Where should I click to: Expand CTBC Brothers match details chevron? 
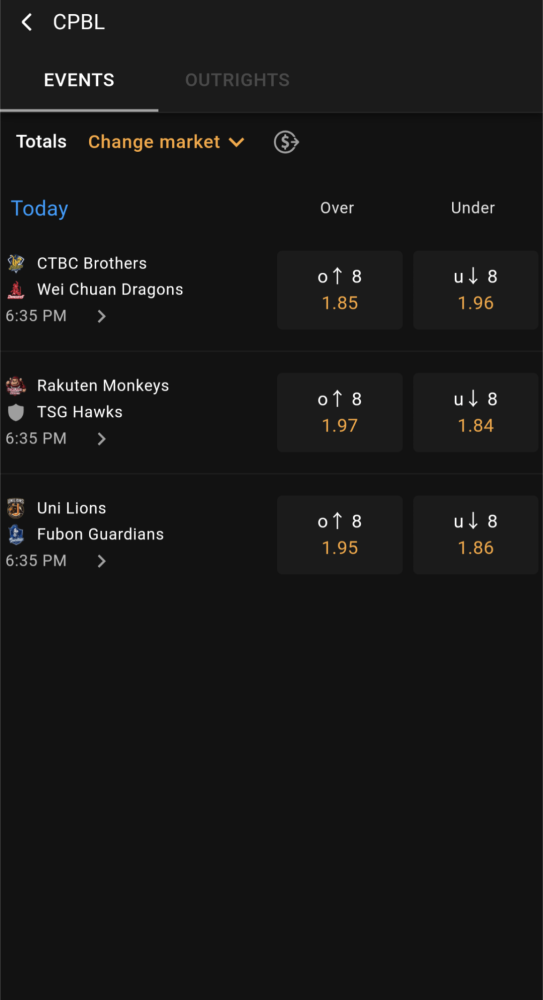click(101, 316)
